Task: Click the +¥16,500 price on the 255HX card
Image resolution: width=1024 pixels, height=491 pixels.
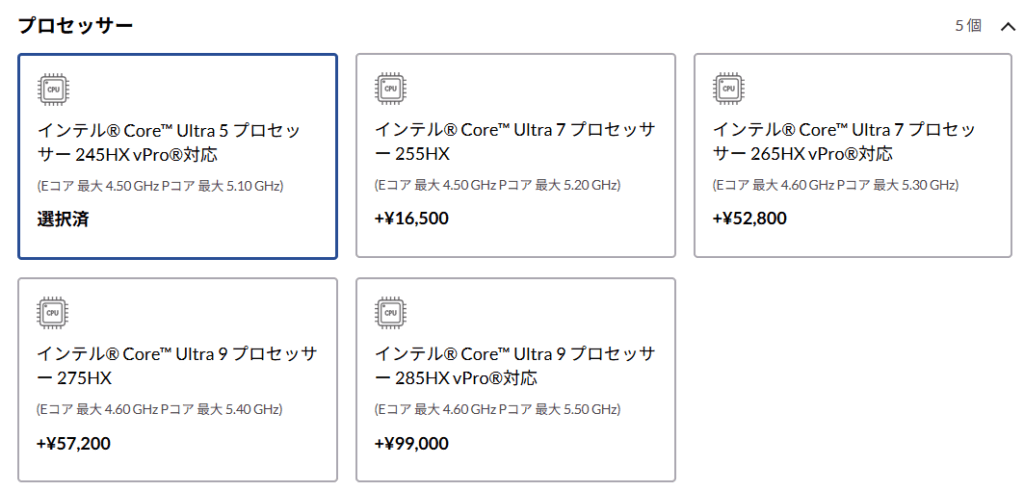Action: 411,218
